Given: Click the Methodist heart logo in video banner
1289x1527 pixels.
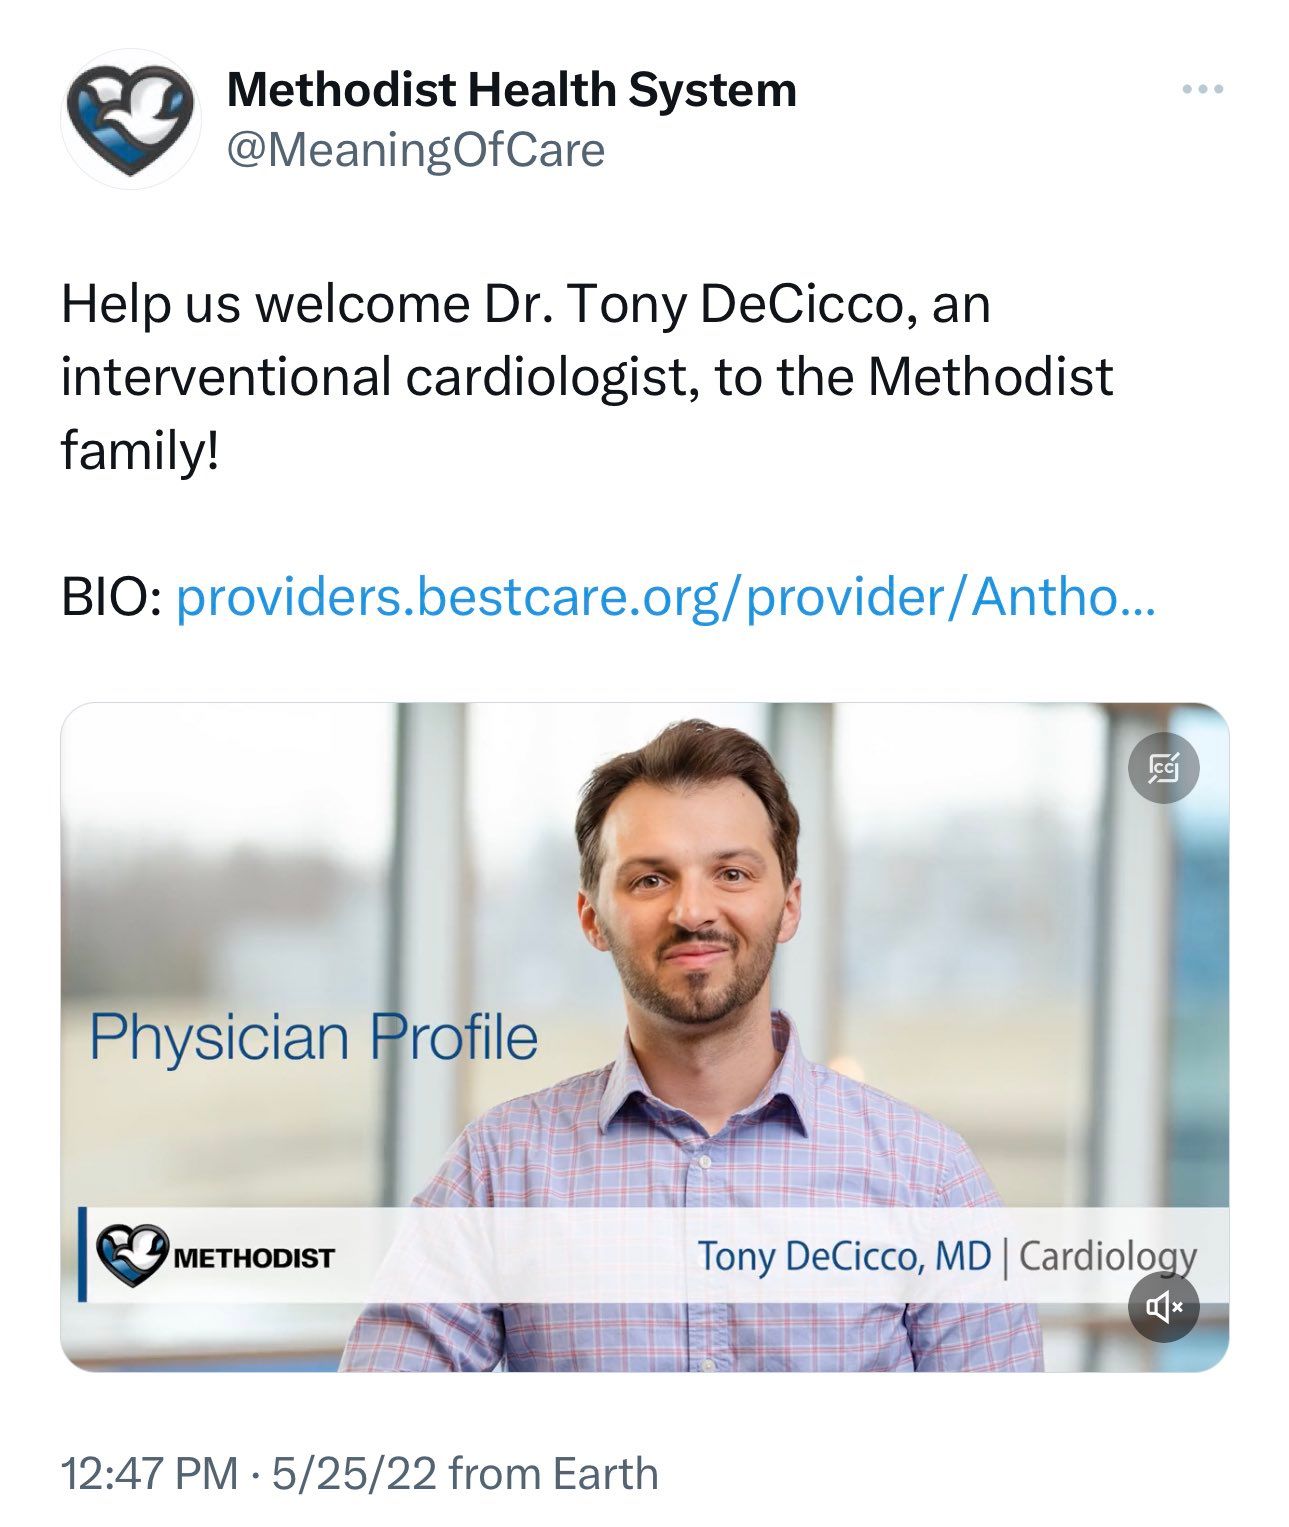Looking at the screenshot, I should pyautogui.click(x=132, y=1256).
